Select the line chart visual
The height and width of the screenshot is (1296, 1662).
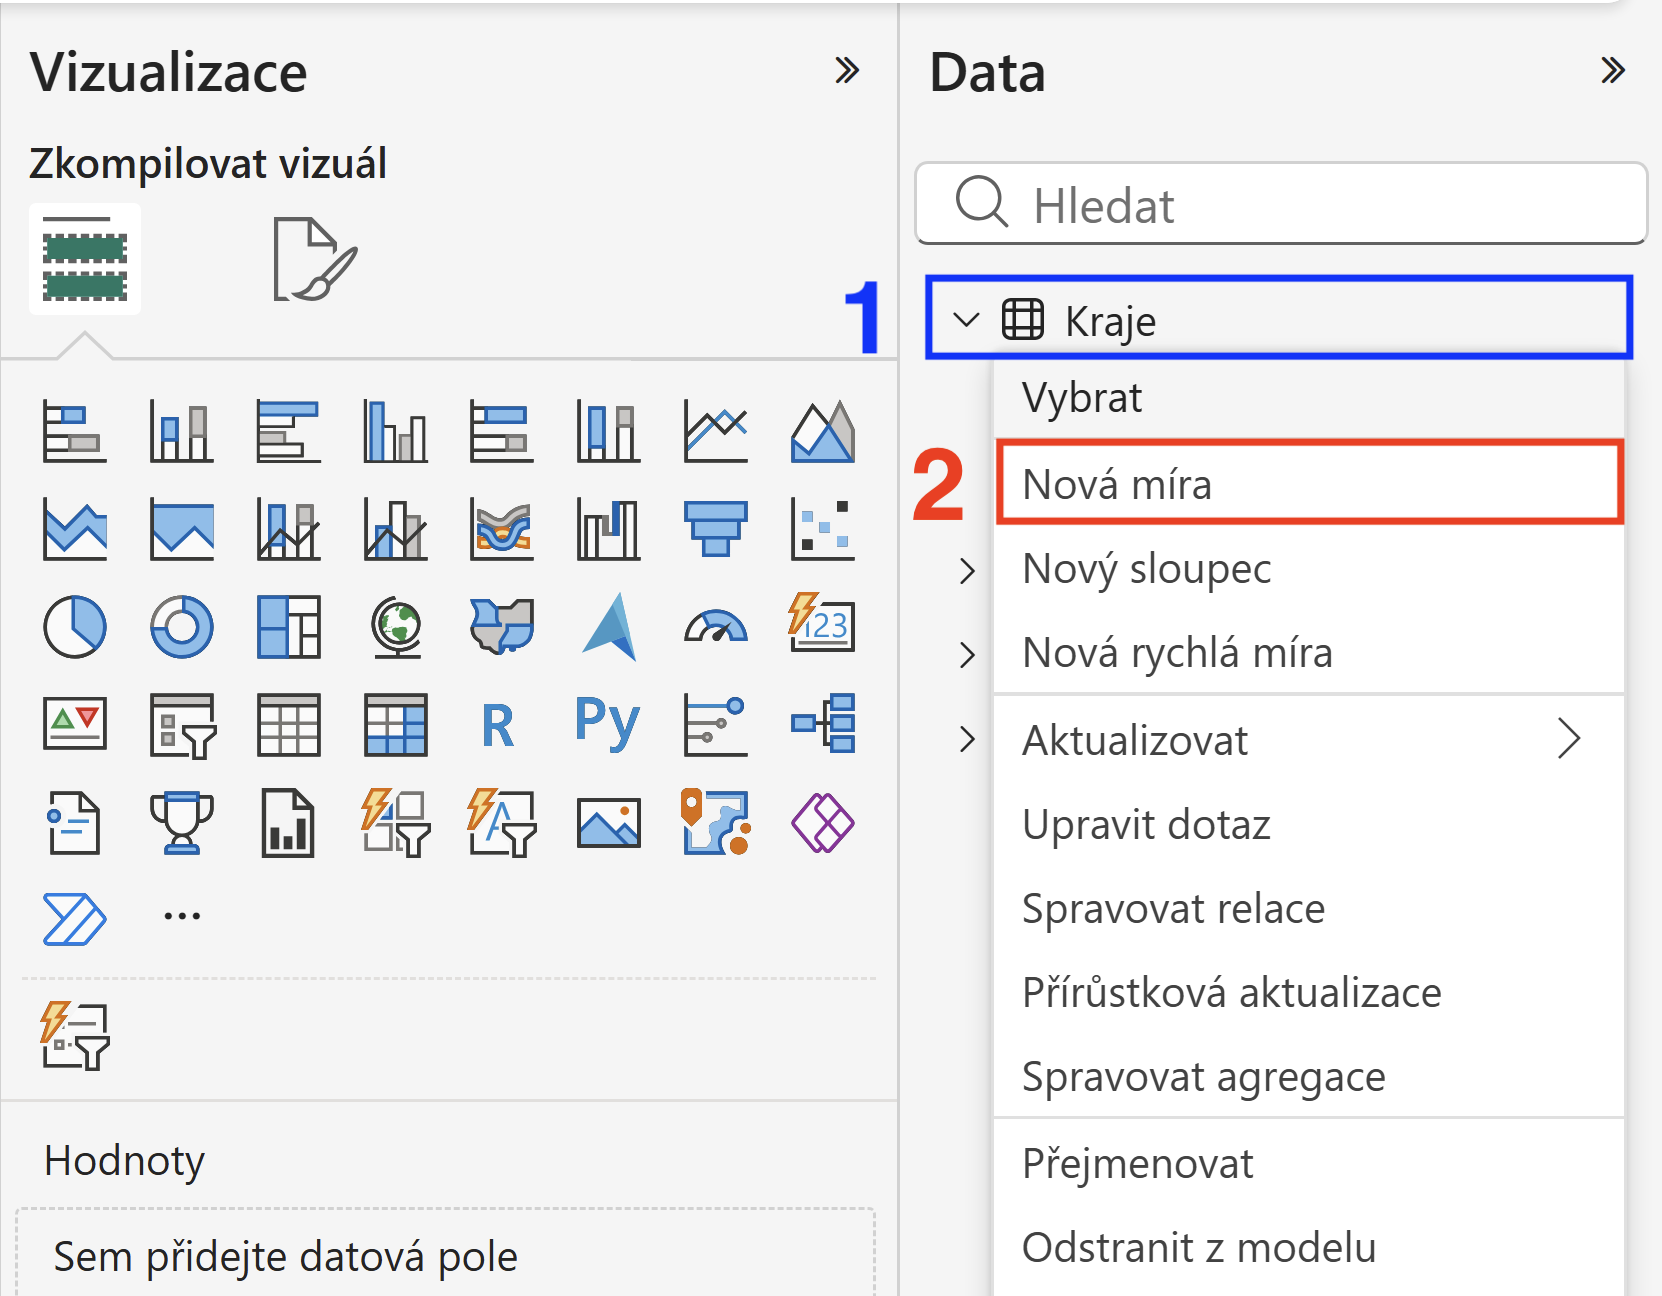716,431
